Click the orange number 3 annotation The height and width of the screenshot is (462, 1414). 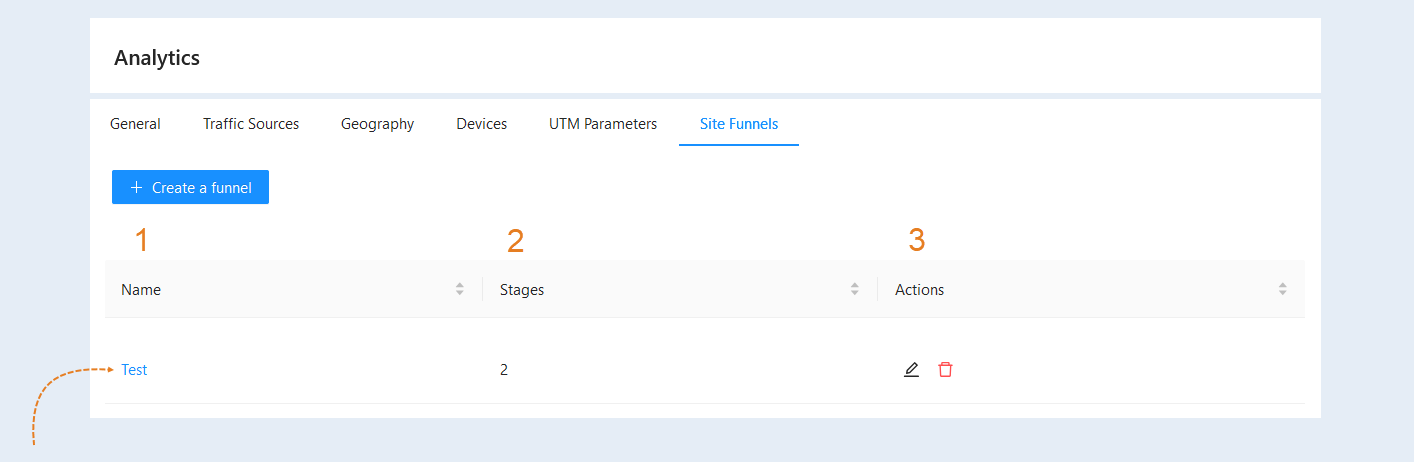tap(917, 240)
